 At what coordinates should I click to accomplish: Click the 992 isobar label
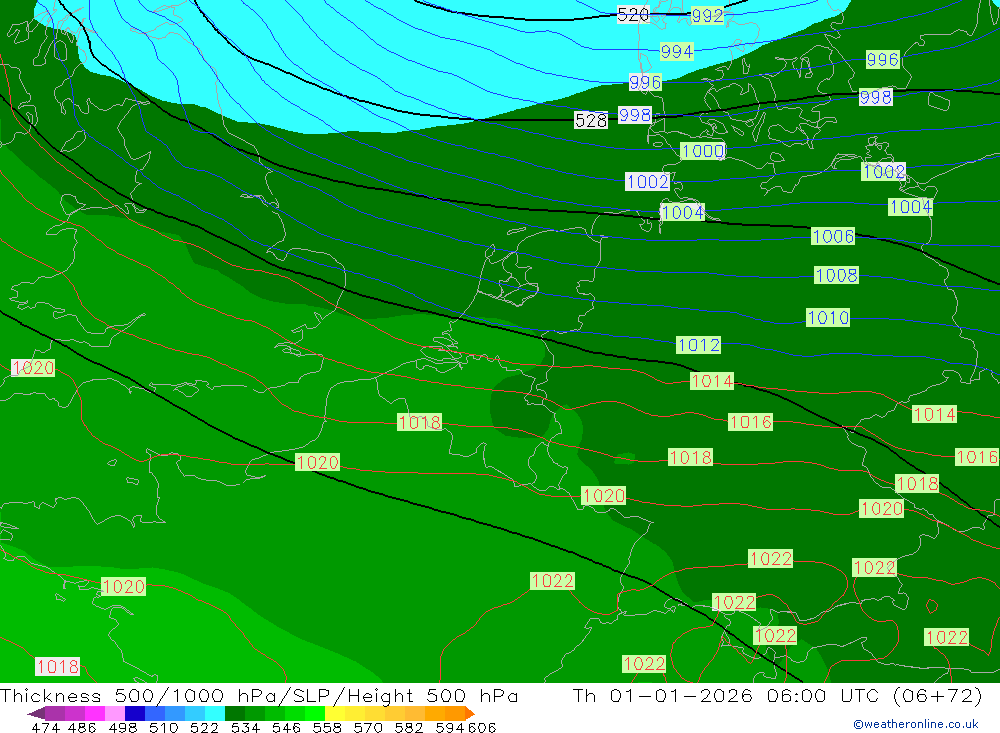[707, 16]
